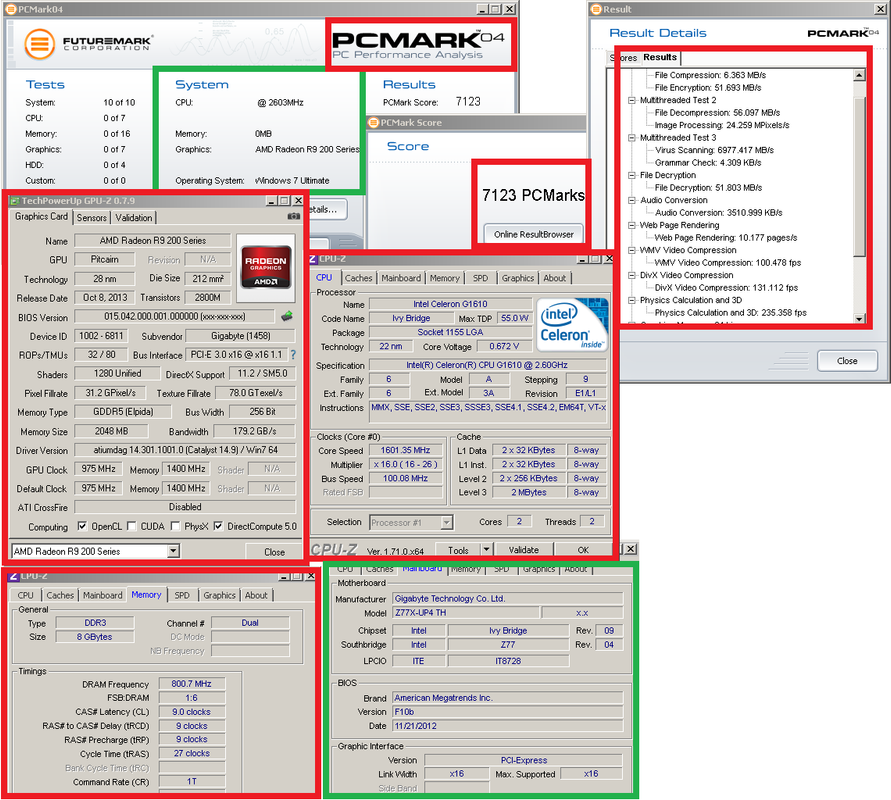This screenshot has height=800, width=891.
Task: Click the GPU-Z Name field AMD Radeon R9 200 Series
Action: tap(152, 240)
